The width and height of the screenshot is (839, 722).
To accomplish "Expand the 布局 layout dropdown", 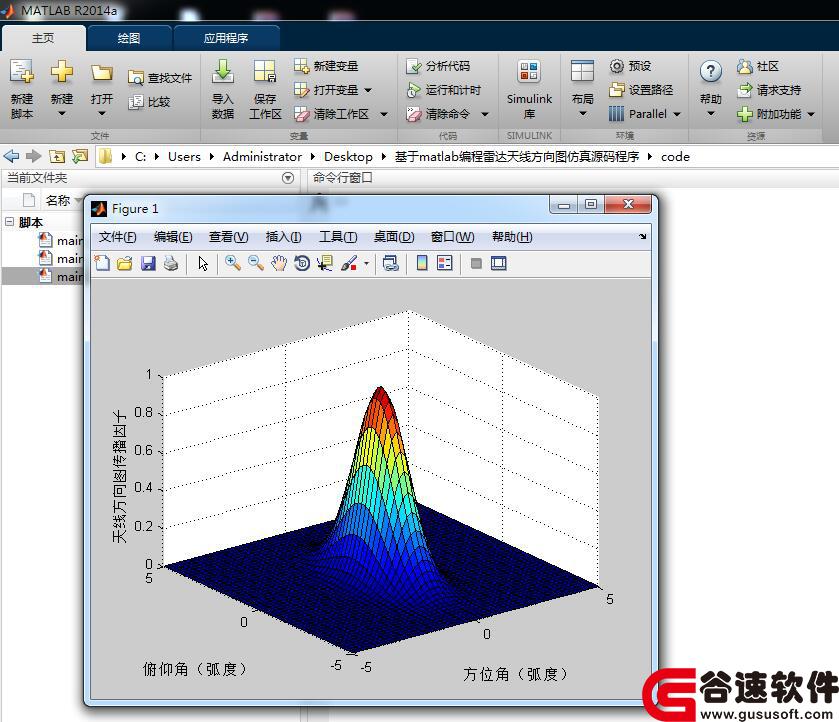I will click(583, 113).
